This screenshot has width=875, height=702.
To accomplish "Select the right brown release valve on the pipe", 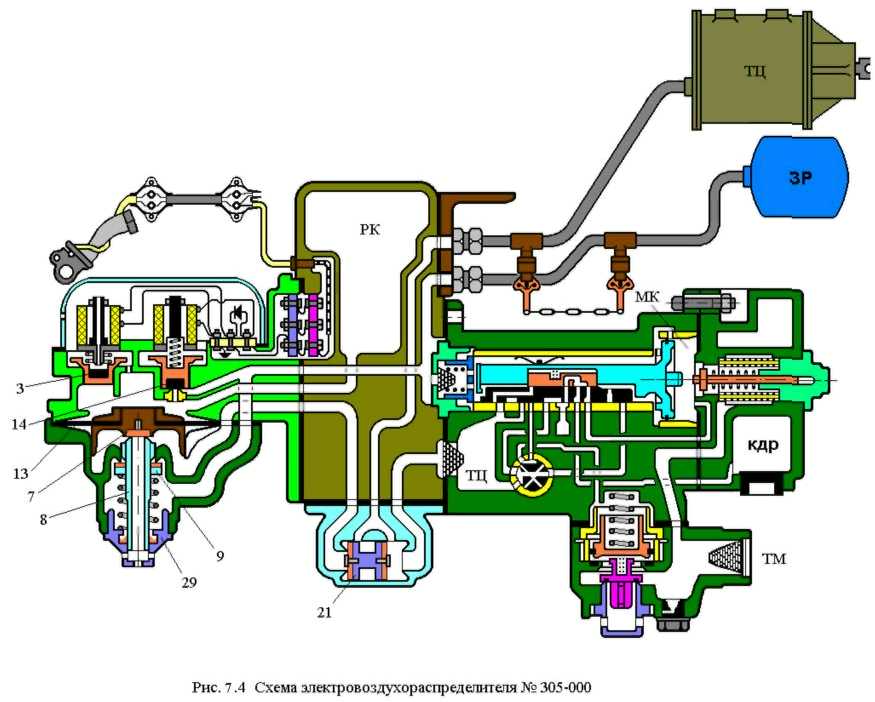I will [621, 267].
